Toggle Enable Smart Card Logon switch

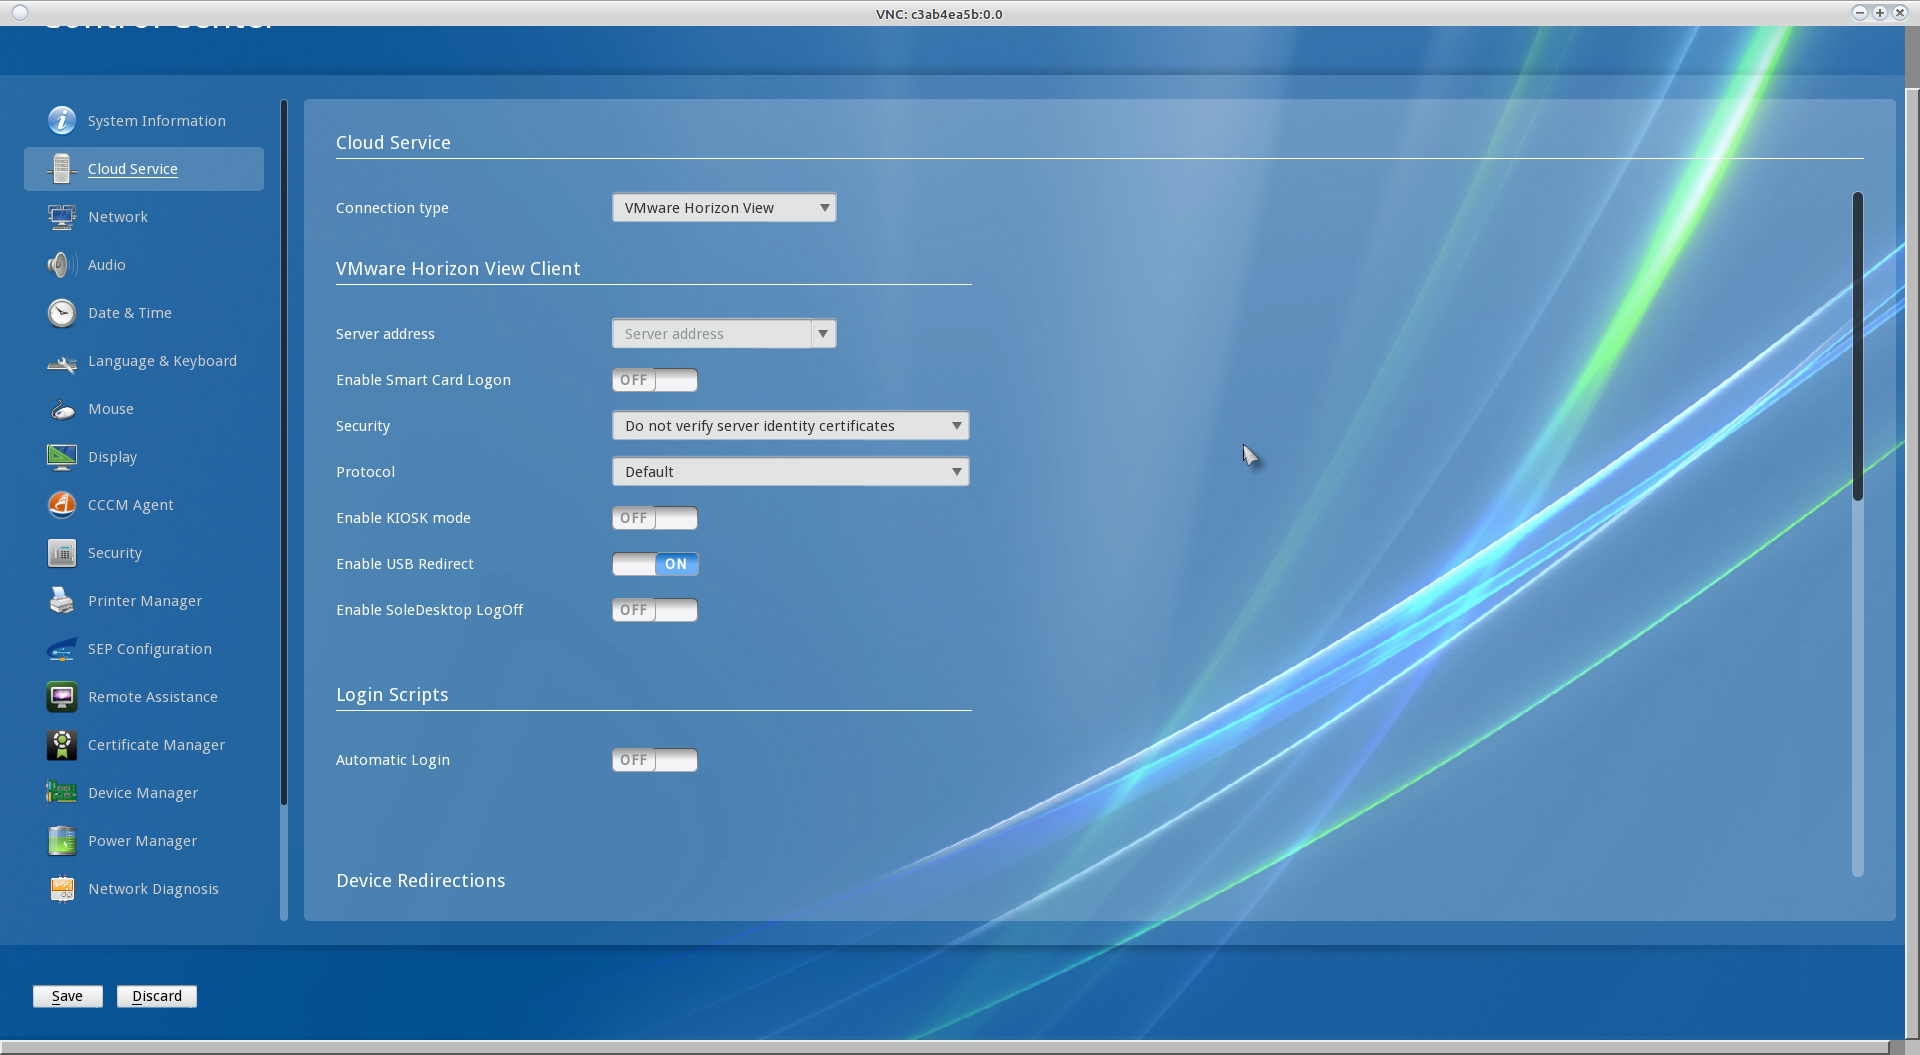pyautogui.click(x=655, y=380)
